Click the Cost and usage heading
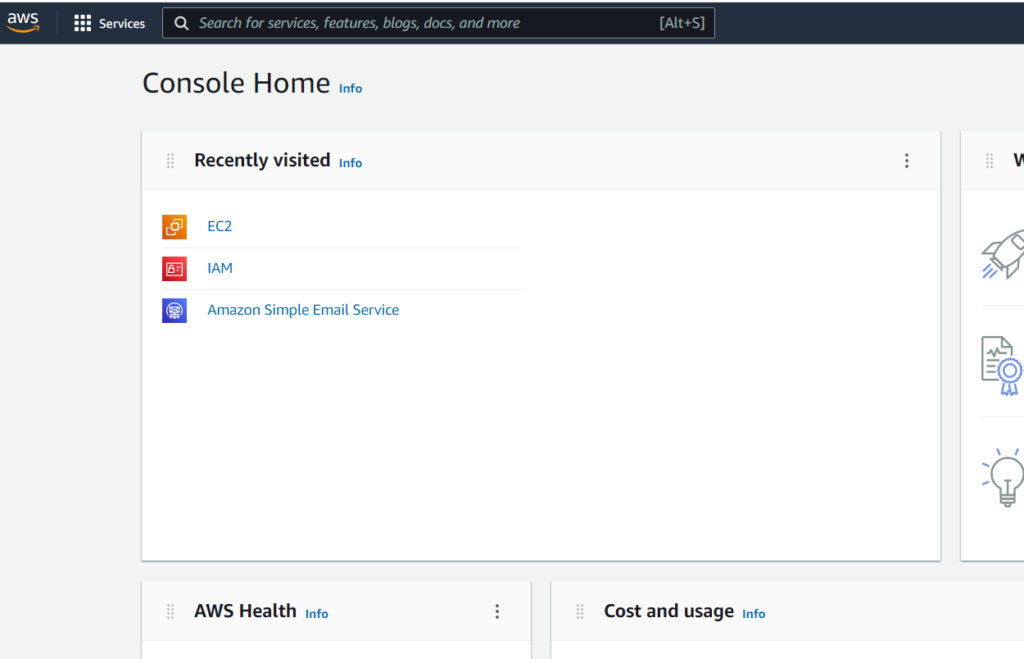The image size is (1024, 659). click(669, 611)
